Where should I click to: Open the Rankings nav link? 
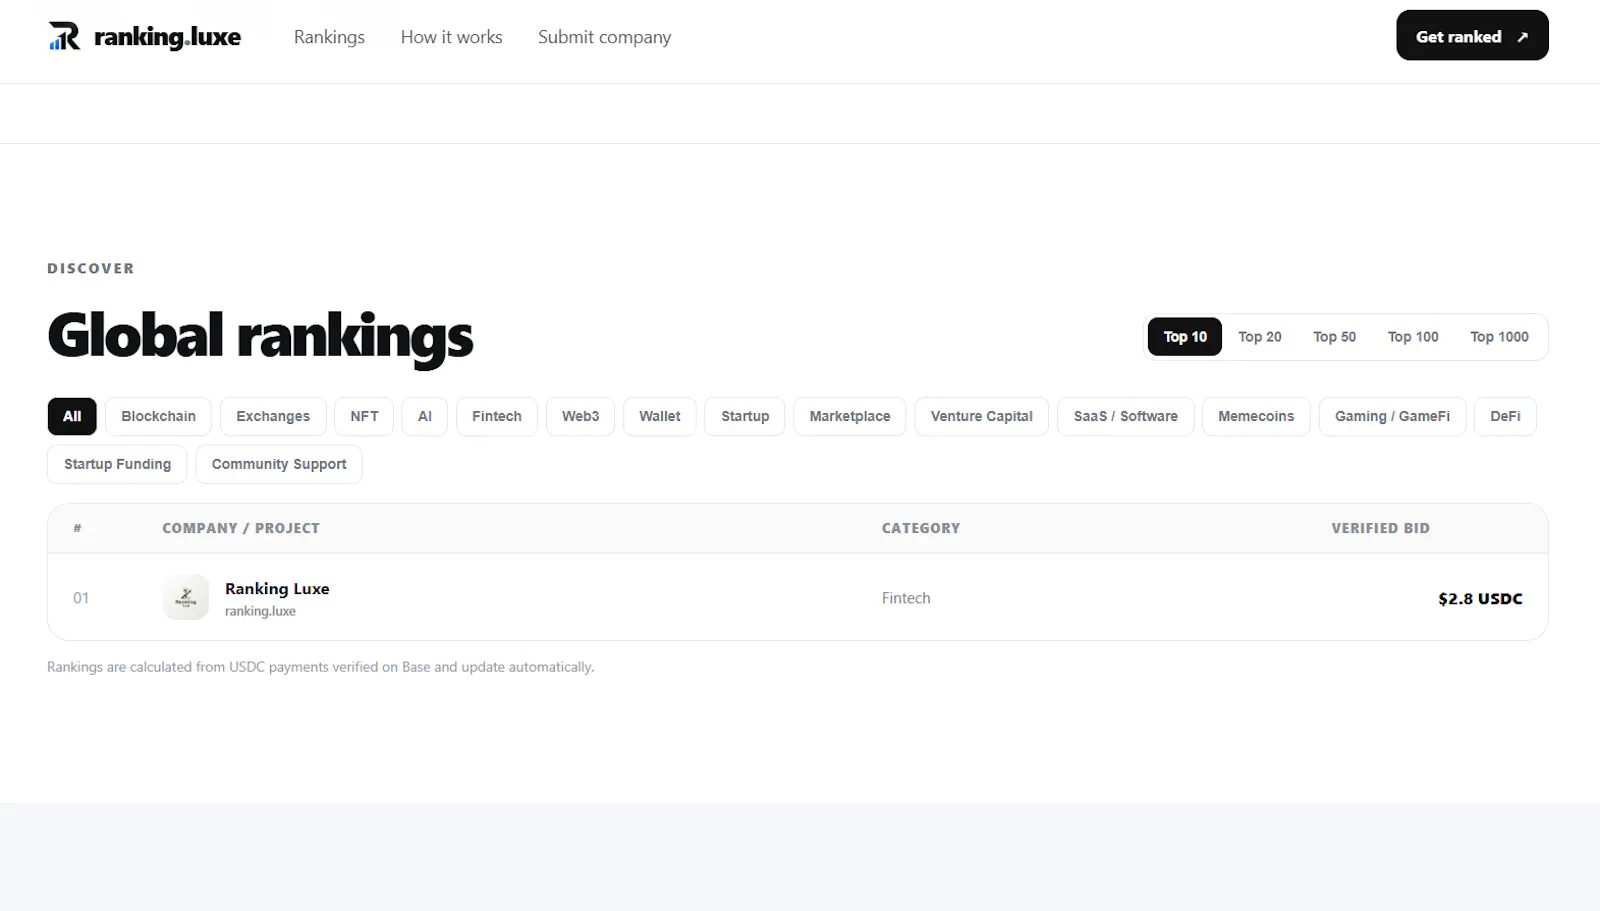click(x=329, y=37)
